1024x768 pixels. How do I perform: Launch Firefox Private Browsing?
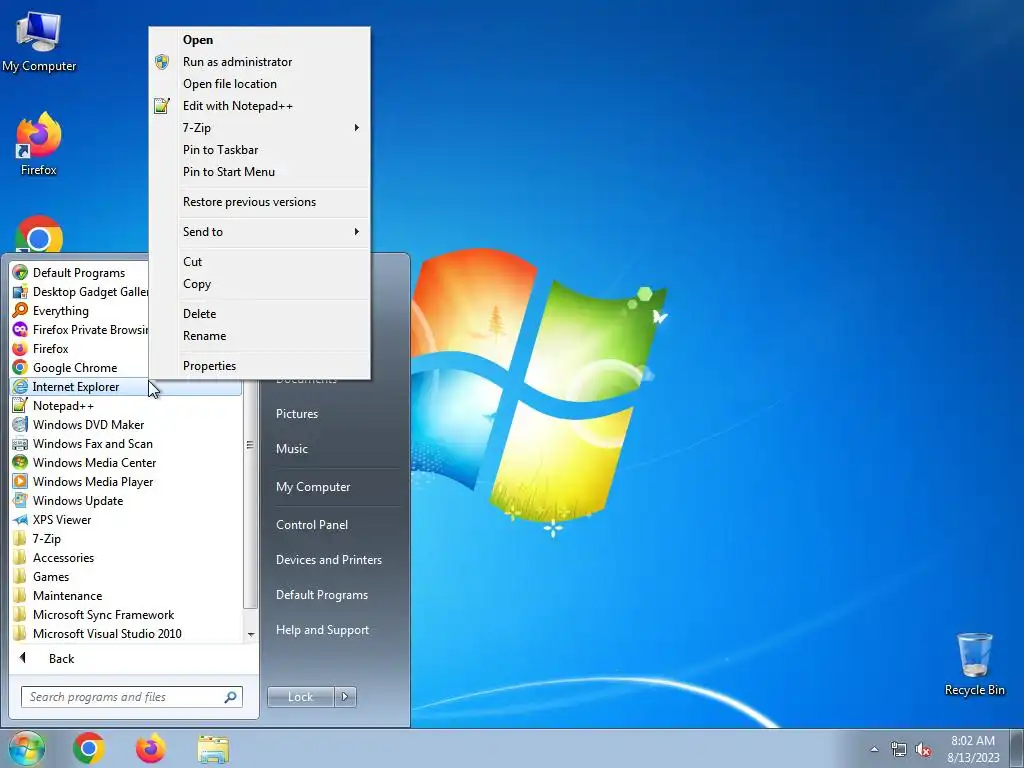coord(80,330)
